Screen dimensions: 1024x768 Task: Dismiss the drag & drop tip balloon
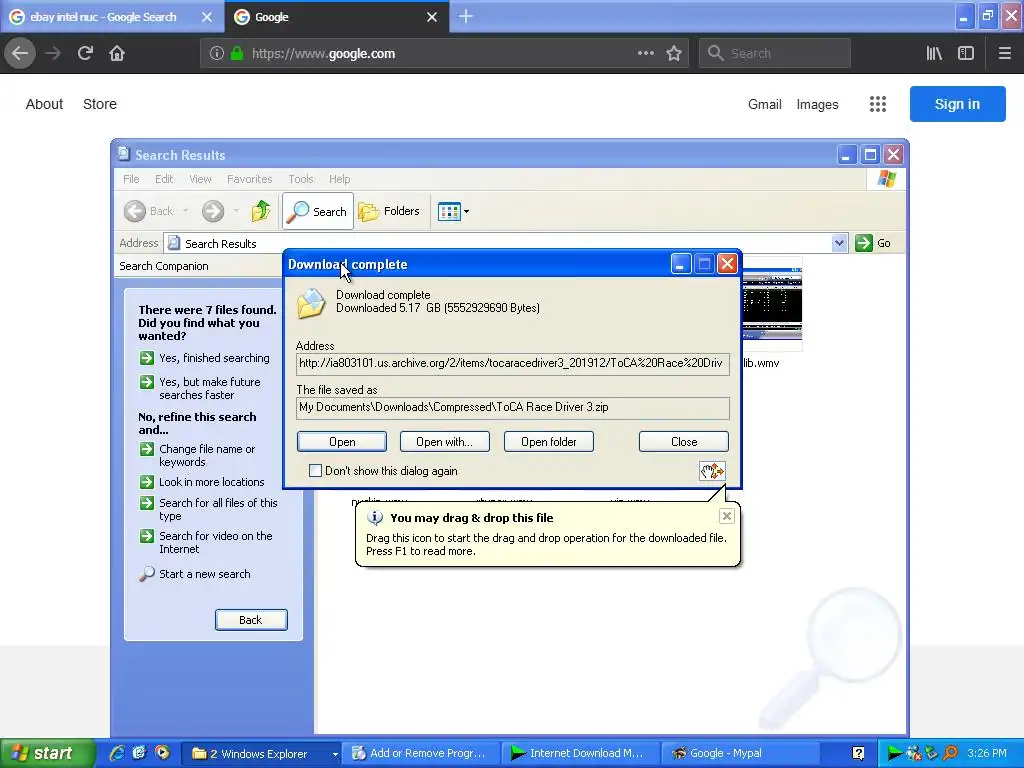point(726,517)
